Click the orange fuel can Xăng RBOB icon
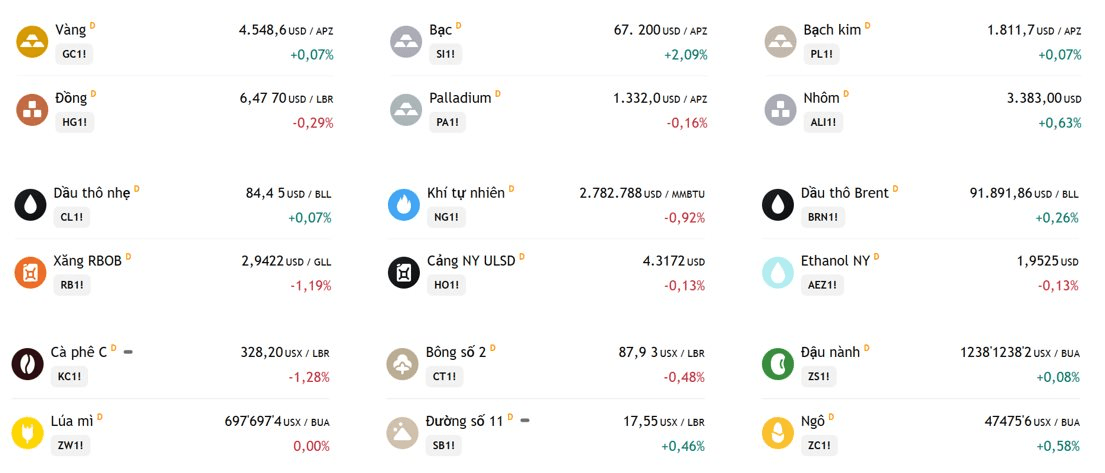The image size is (1105, 473). click(x=30, y=272)
